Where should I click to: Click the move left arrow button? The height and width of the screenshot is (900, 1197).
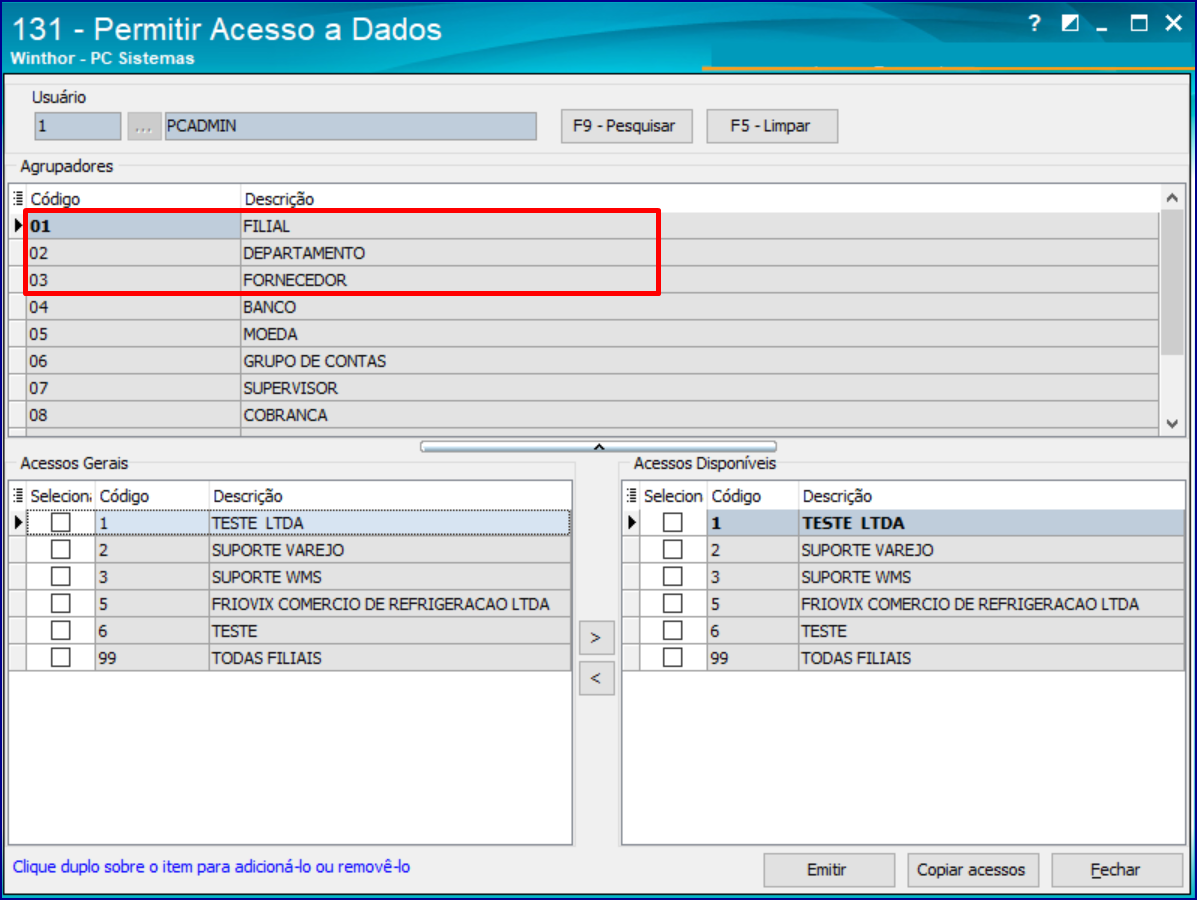[x=596, y=678]
